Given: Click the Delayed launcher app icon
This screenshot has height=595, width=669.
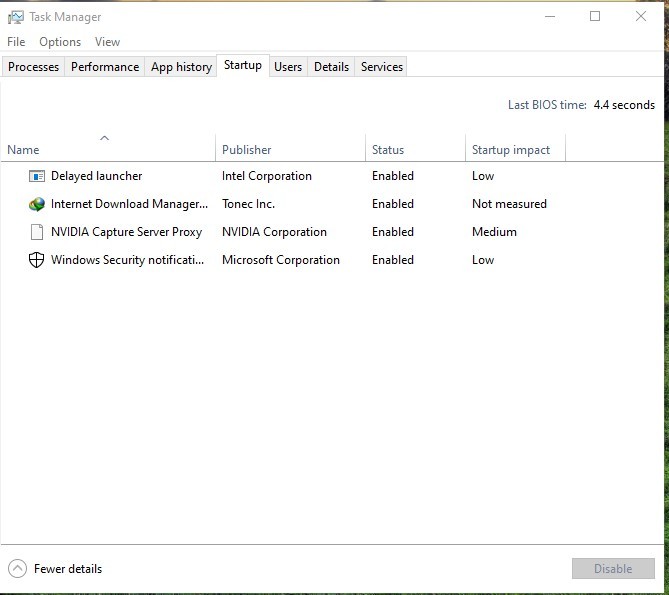Looking at the screenshot, I should pos(37,176).
